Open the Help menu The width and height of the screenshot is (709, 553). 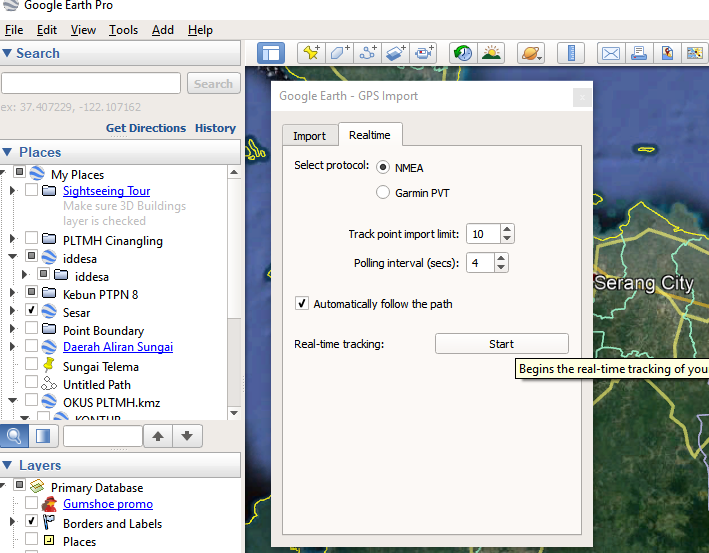200,30
